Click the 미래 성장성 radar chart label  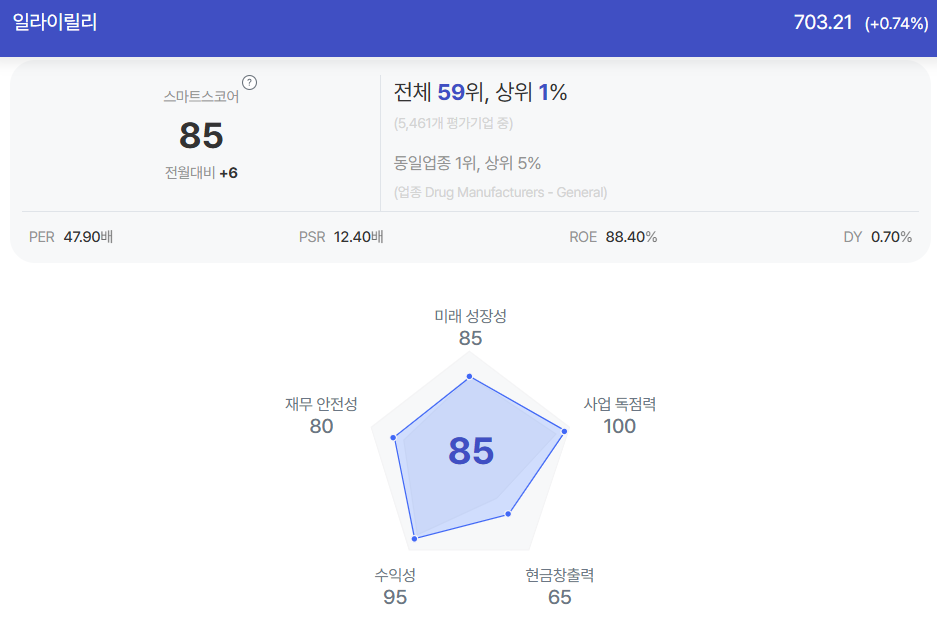470,316
